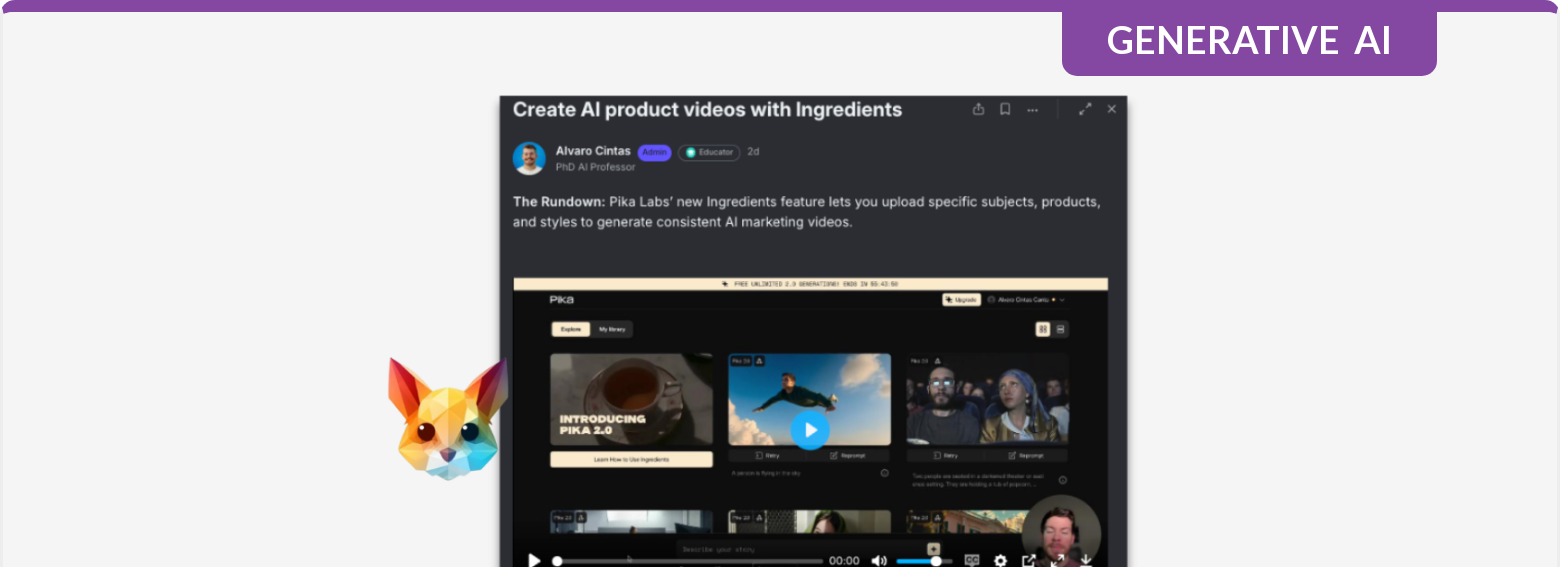
Task: Click the presenter webcam bubble
Action: 1062,532
